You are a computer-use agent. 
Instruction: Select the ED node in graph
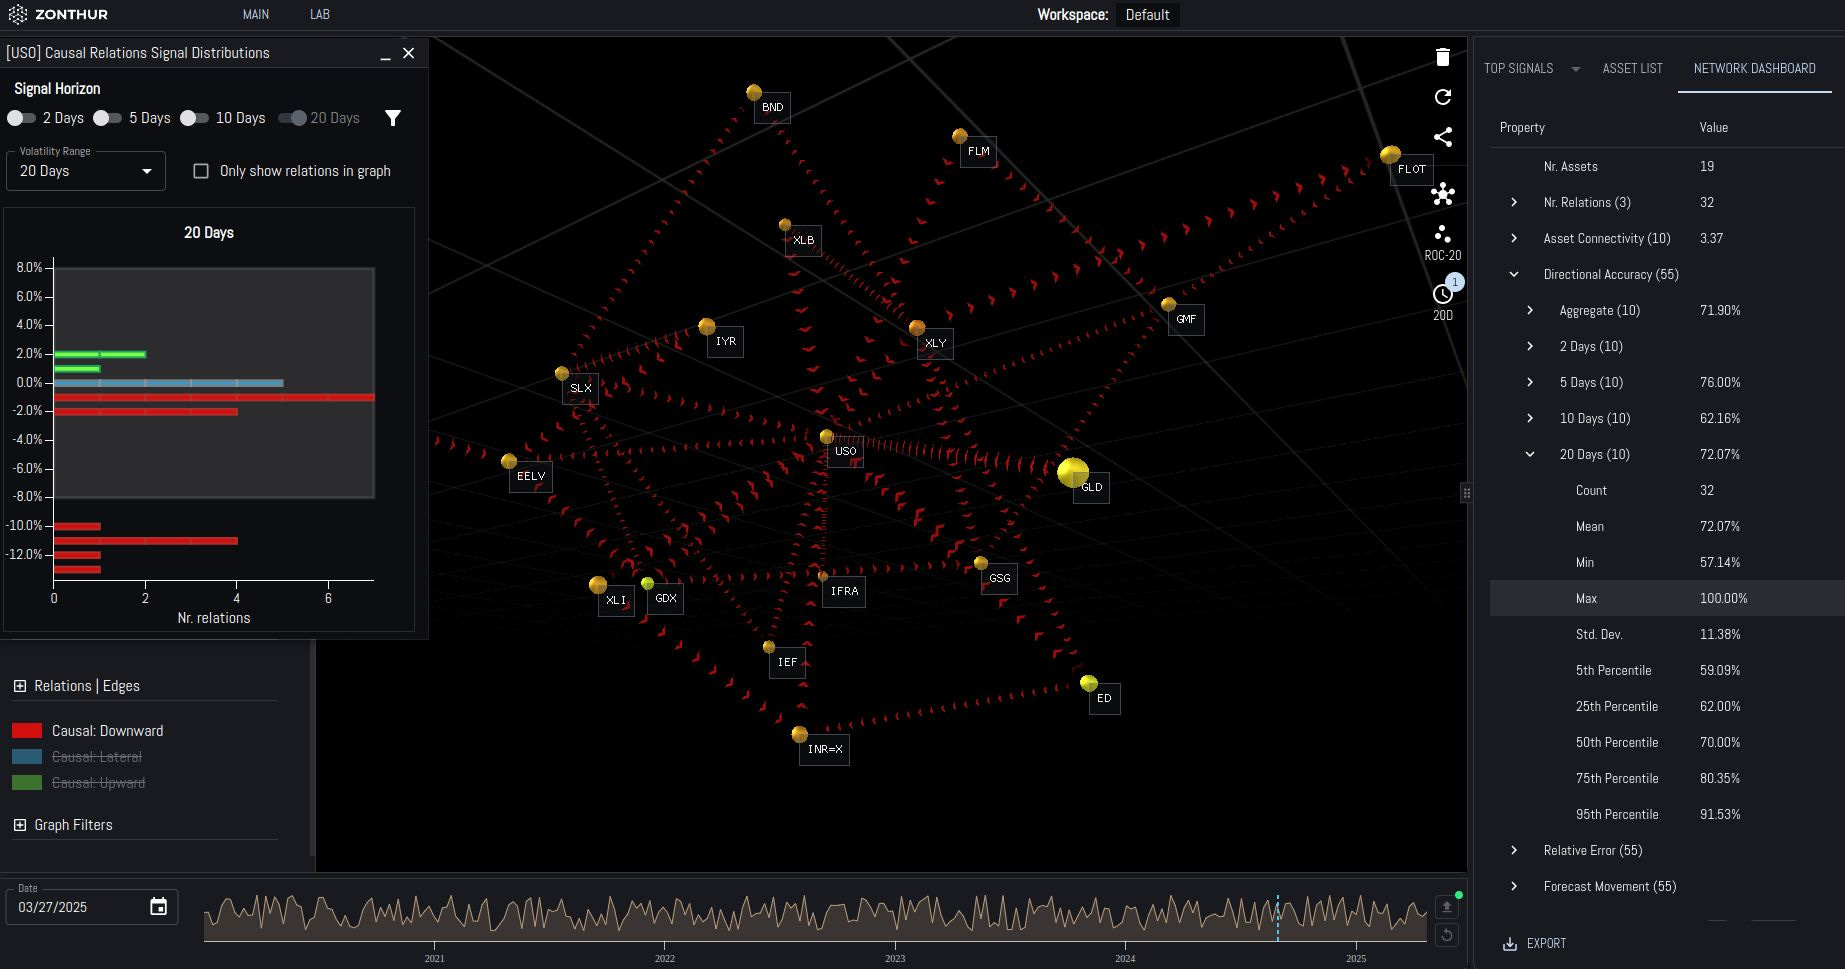pos(1089,683)
